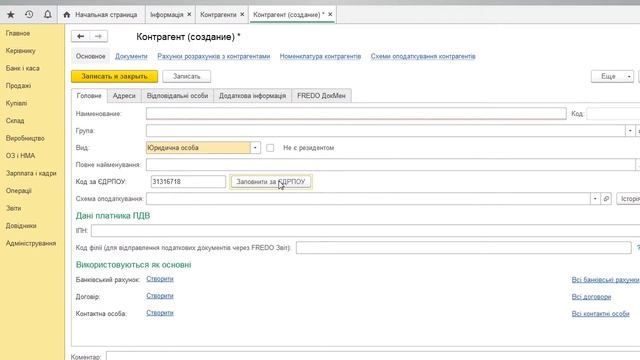Open the Адреси tab

point(124,96)
